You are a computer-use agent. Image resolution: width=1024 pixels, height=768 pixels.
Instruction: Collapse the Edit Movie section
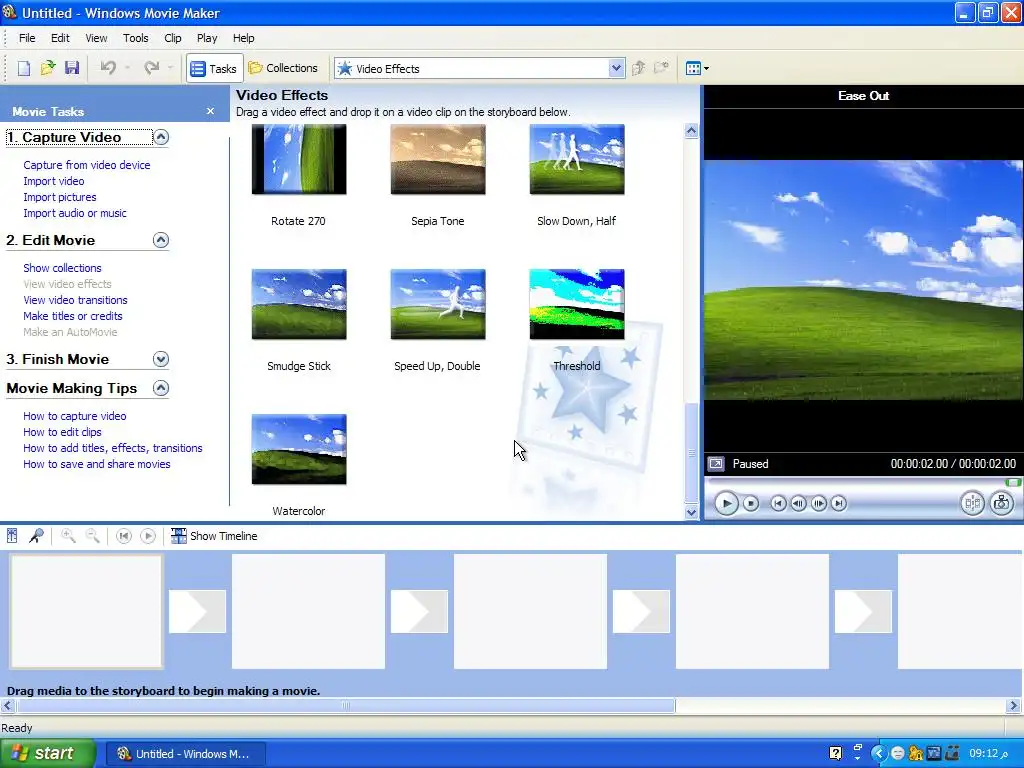tap(161, 240)
